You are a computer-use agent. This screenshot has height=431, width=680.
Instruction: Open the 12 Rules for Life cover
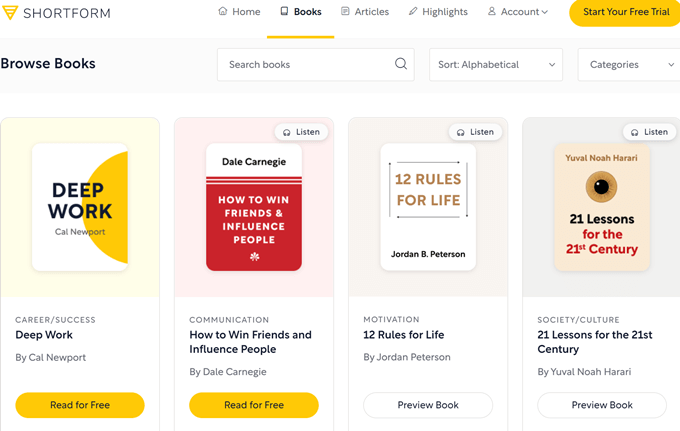(428, 207)
